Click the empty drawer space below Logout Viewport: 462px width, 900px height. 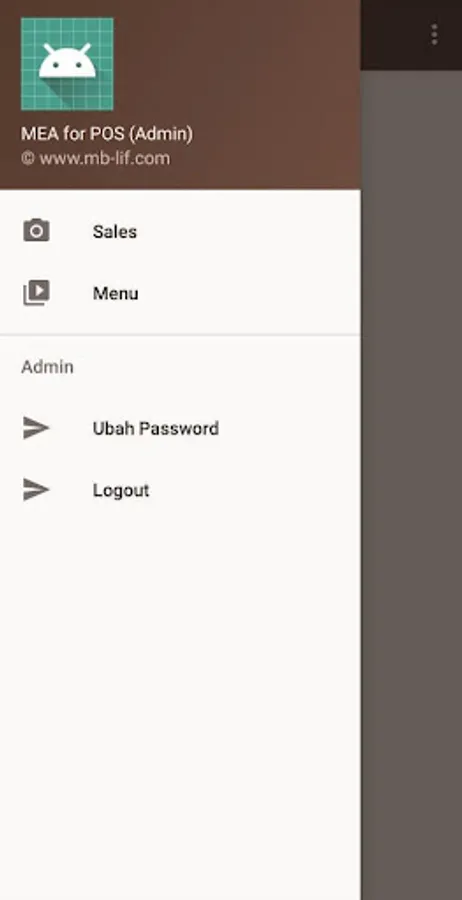click(x=180, y=706)
